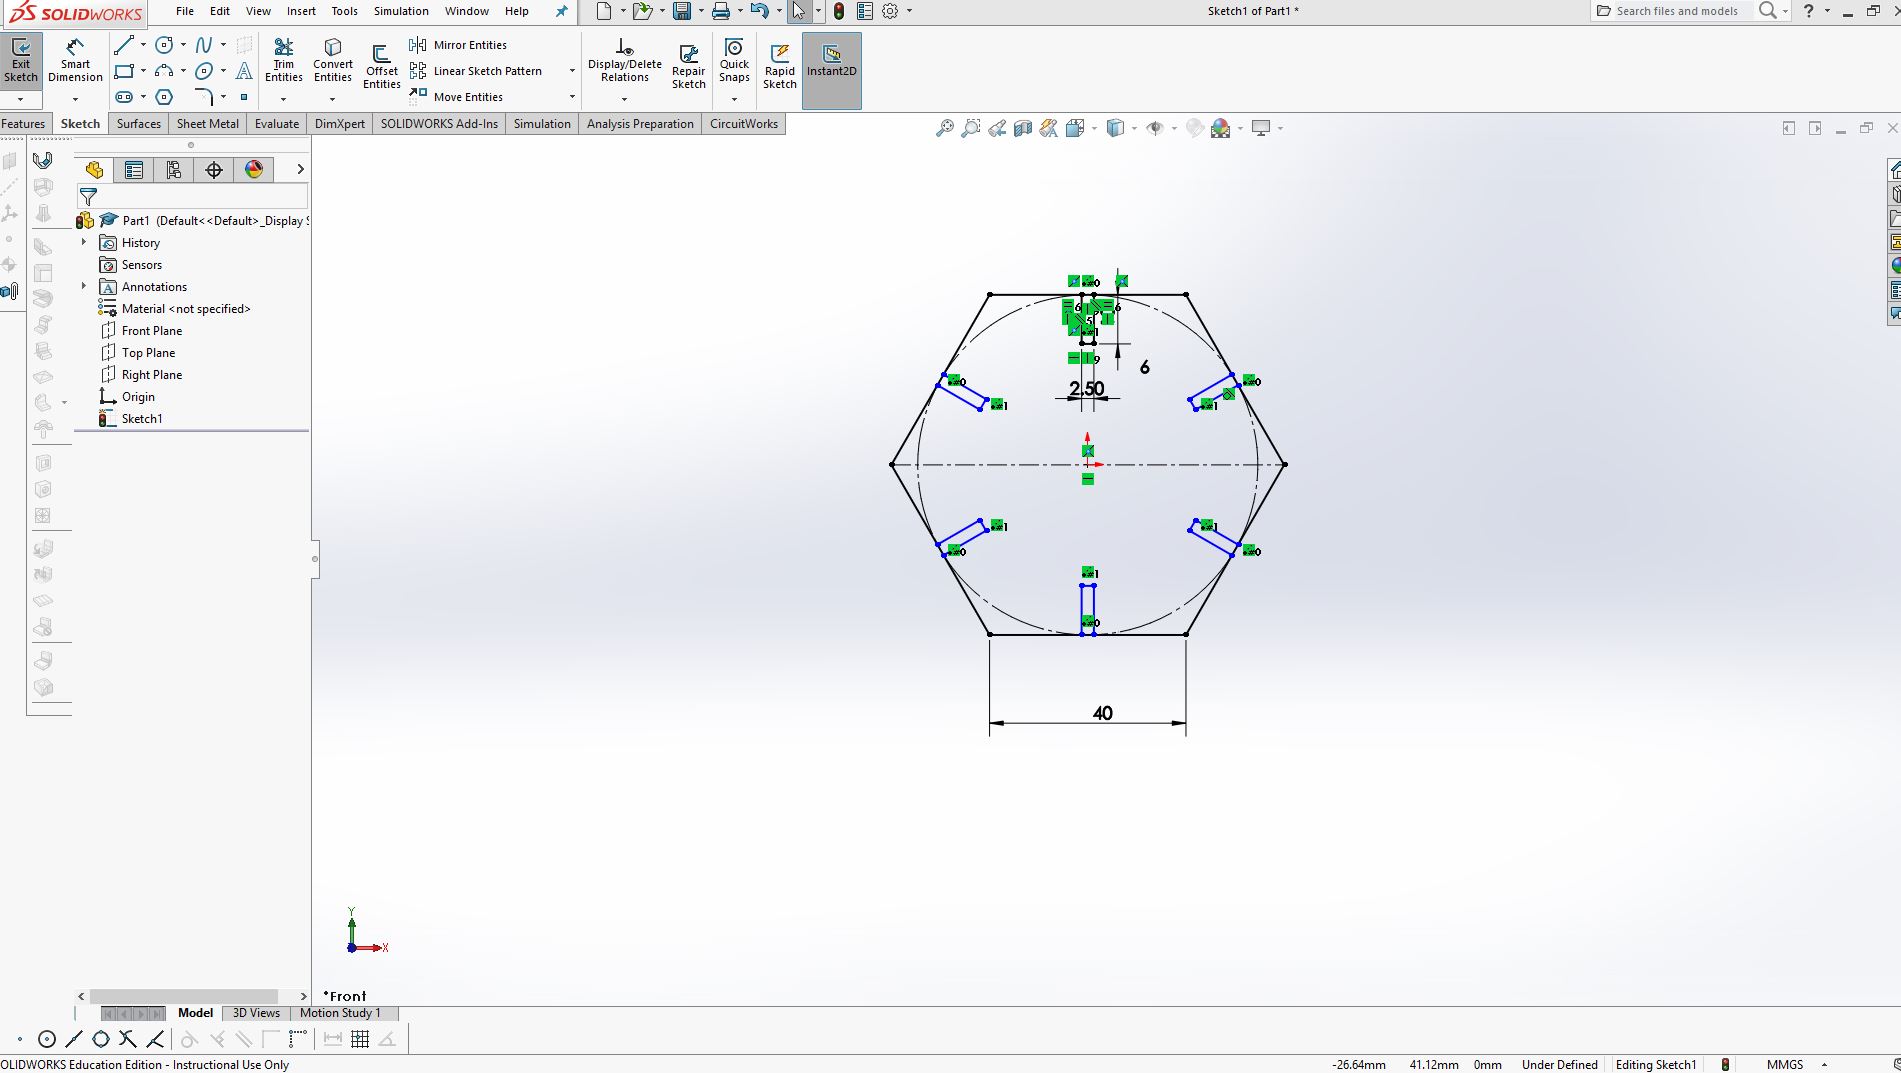Open the View Settings monitor icon
Viewport: 1901px width, 1073px height.
tap(1261, 128)
